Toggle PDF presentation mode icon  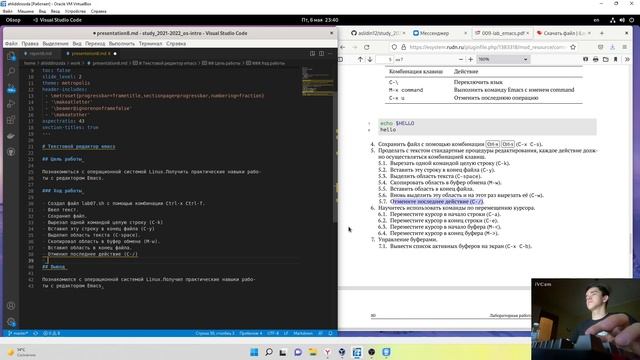pyautogui.click(x=585, y=60)
